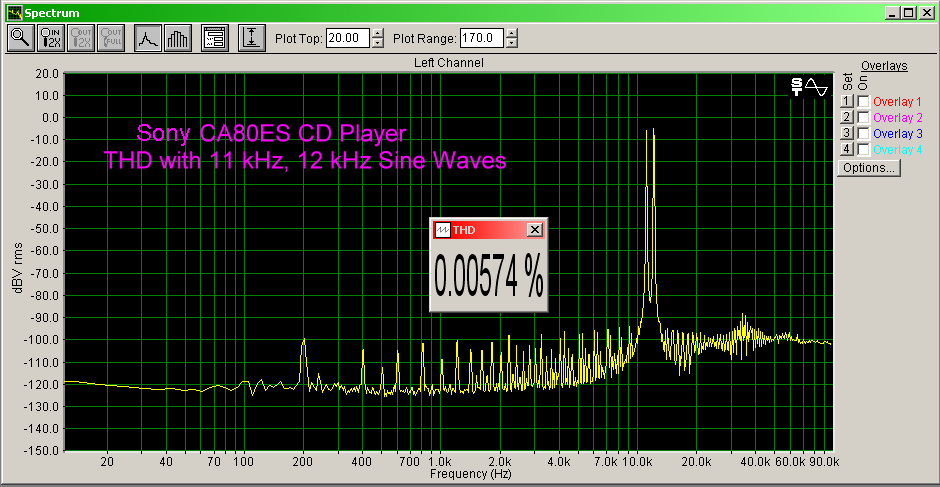Viewport: 940px width, 487px height.
Task: Click the Plot Top value field
Action: 347,39
